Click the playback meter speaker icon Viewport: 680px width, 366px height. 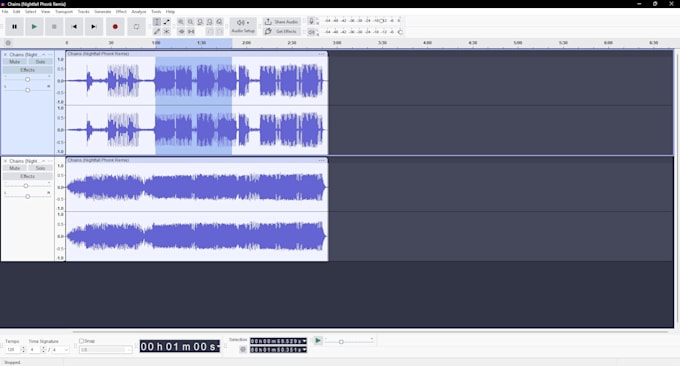pyautogui.click(x=311, y=32)
